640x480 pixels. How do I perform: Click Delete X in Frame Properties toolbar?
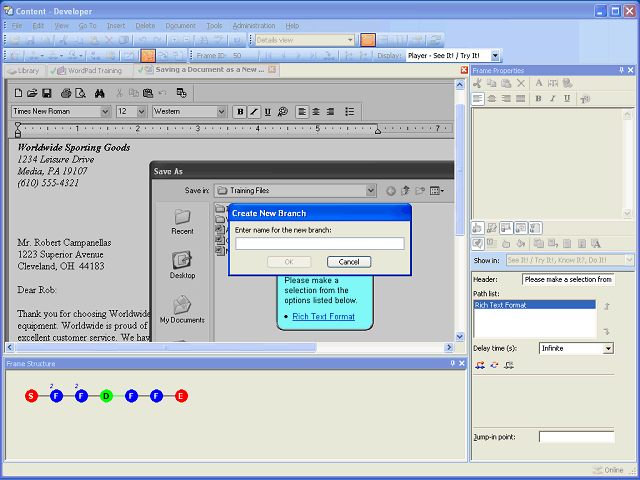pyautogui.click(x=521, y=83)
